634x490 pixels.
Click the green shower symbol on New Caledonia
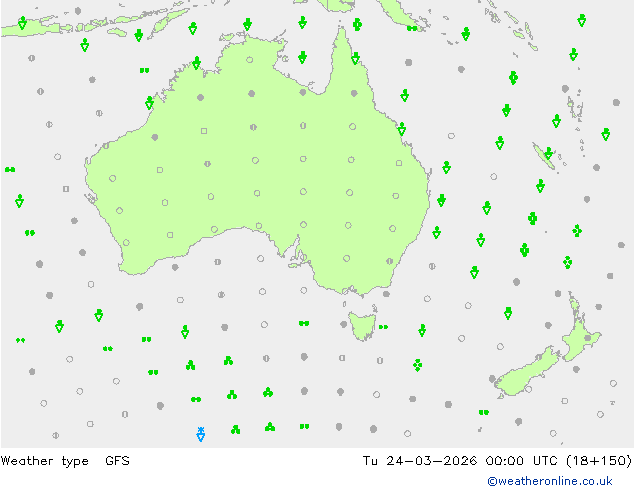tap(548, 154)
